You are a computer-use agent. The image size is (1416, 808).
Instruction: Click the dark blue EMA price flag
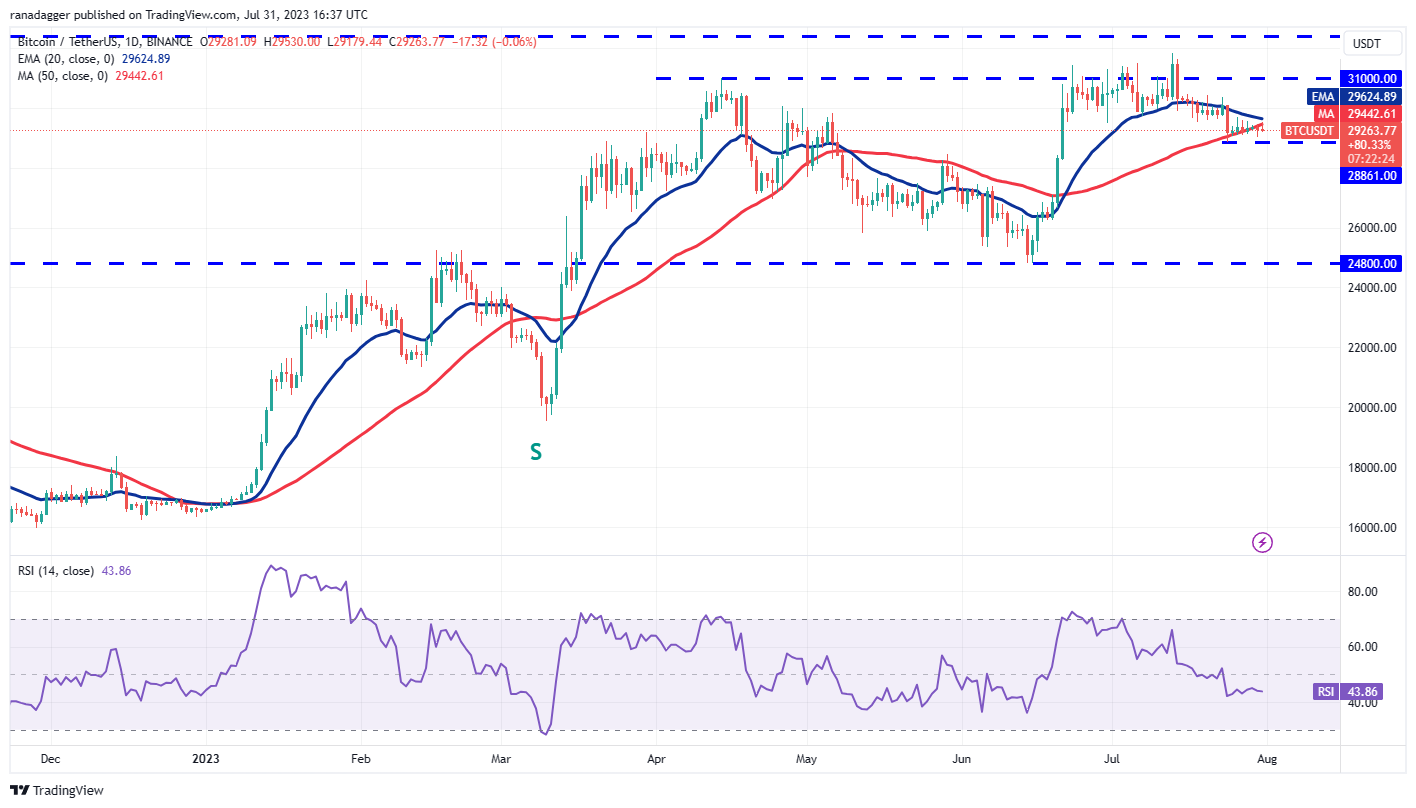point(1322,97)
